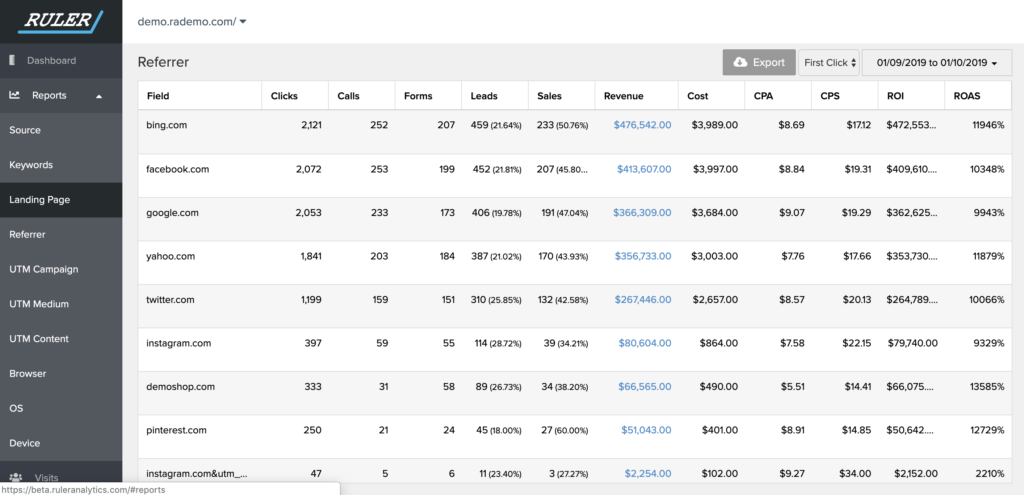Open the First Click attribution dropdown
The height and width of the screenshot is (495, 1024).
(x=829, y=63)
